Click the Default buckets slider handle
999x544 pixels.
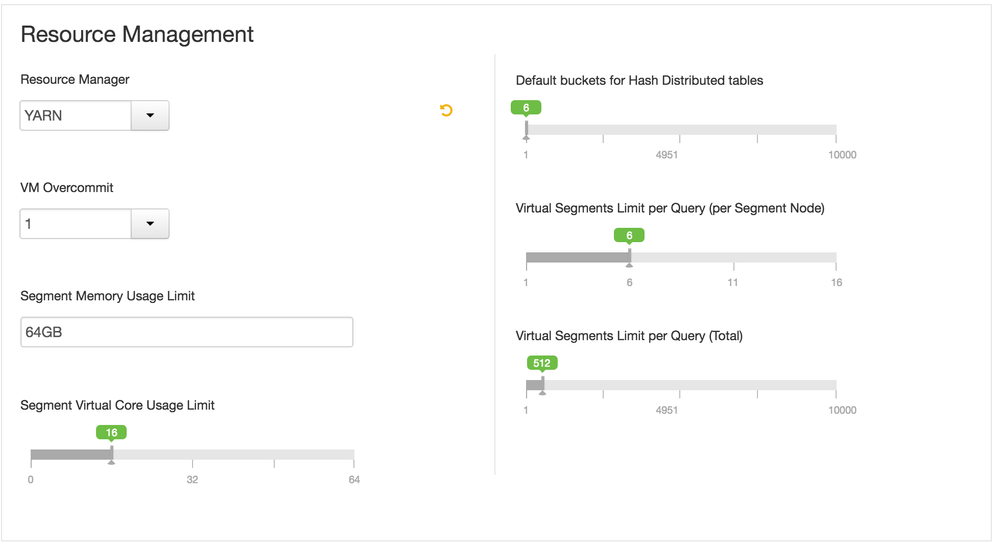(x=526, y=131)
